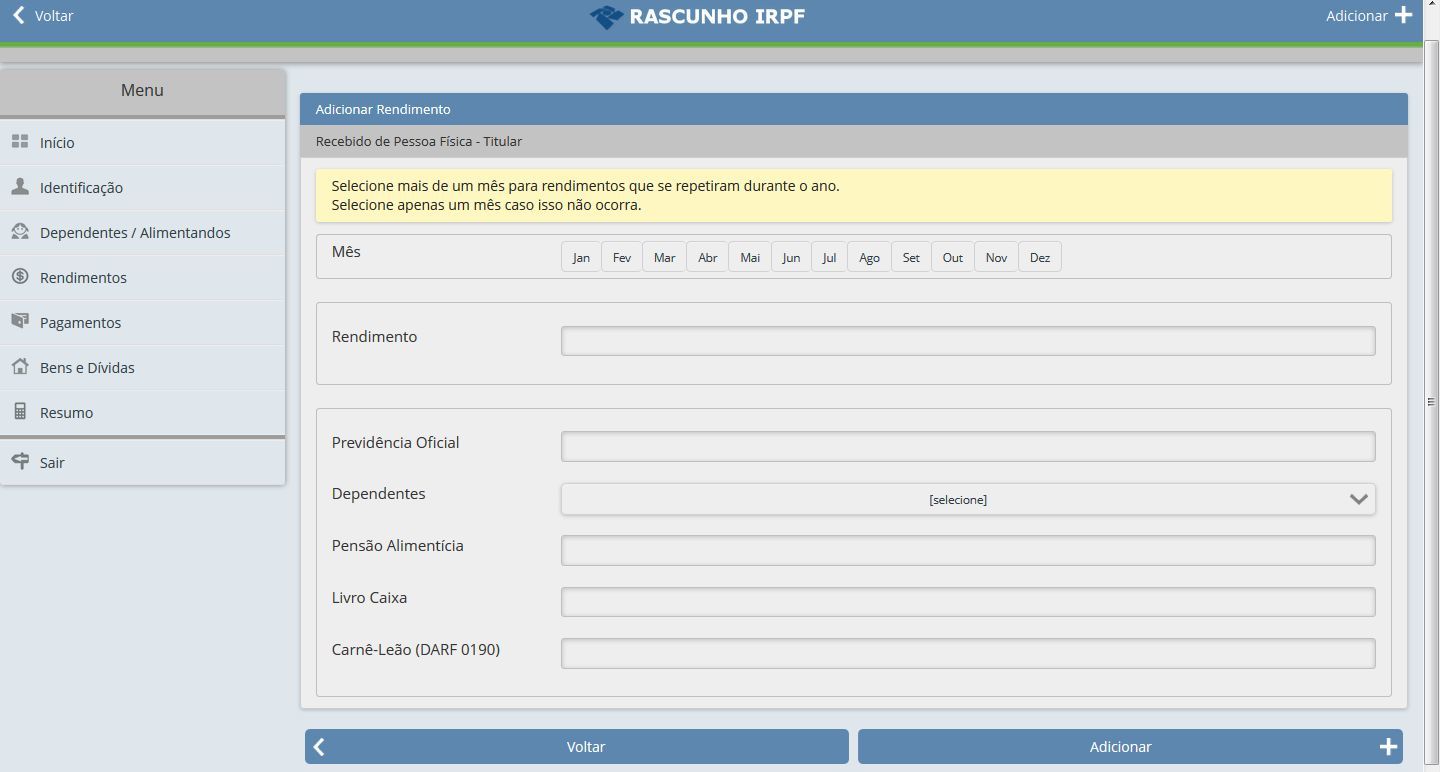Click the page vertical scrollbar grip
The image size is (1440, 772).
tap(1431, 401)
